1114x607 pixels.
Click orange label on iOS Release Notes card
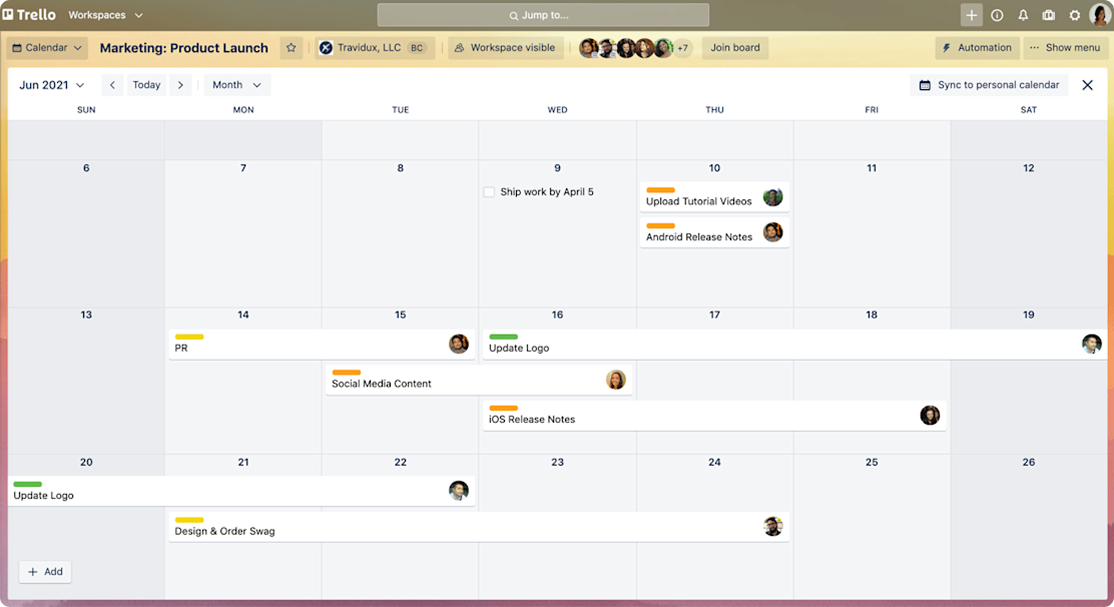click(x=503, y=408)
